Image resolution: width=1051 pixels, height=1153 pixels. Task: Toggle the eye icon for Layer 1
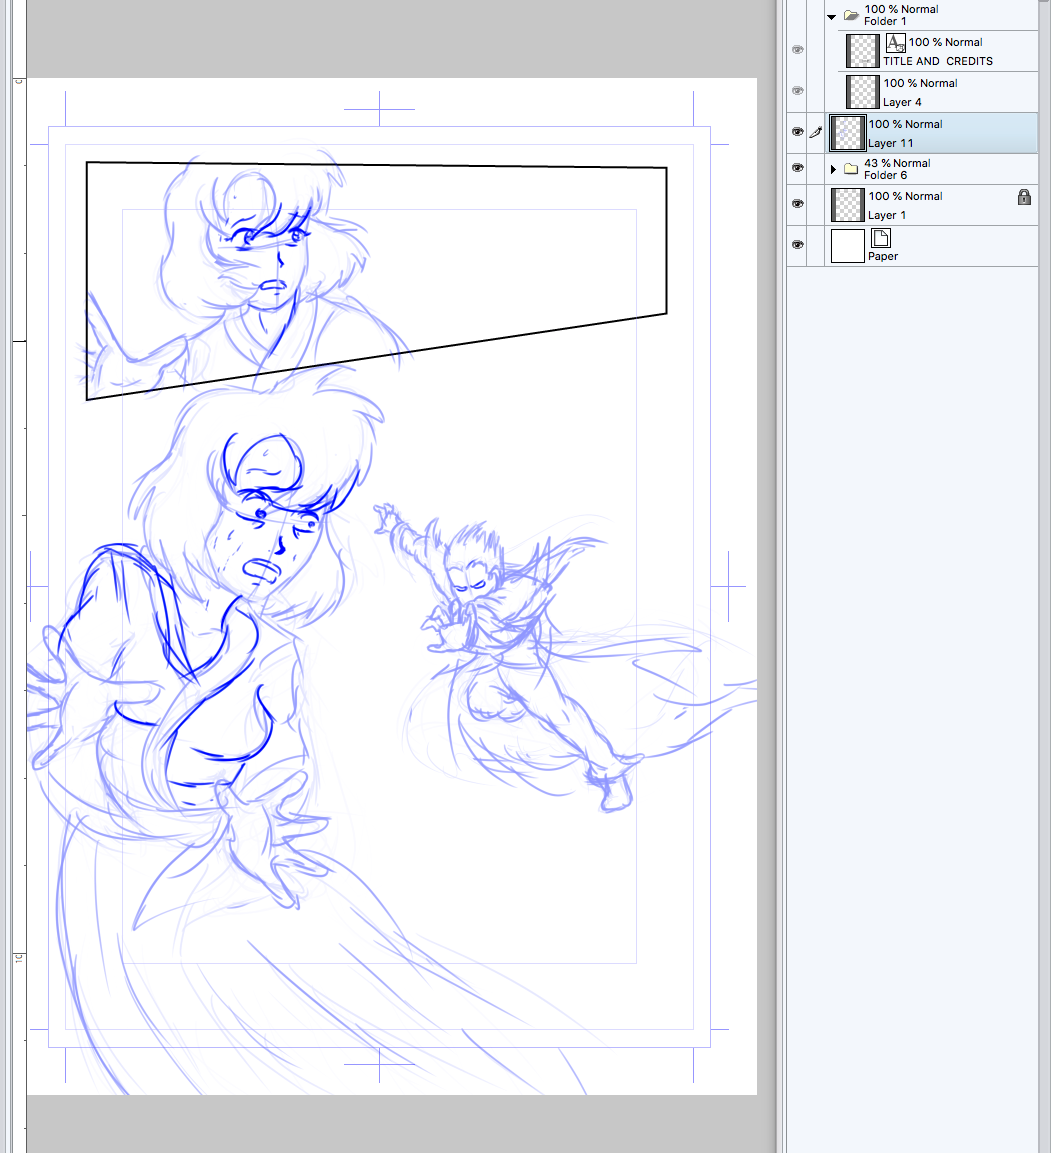(797, 204)
